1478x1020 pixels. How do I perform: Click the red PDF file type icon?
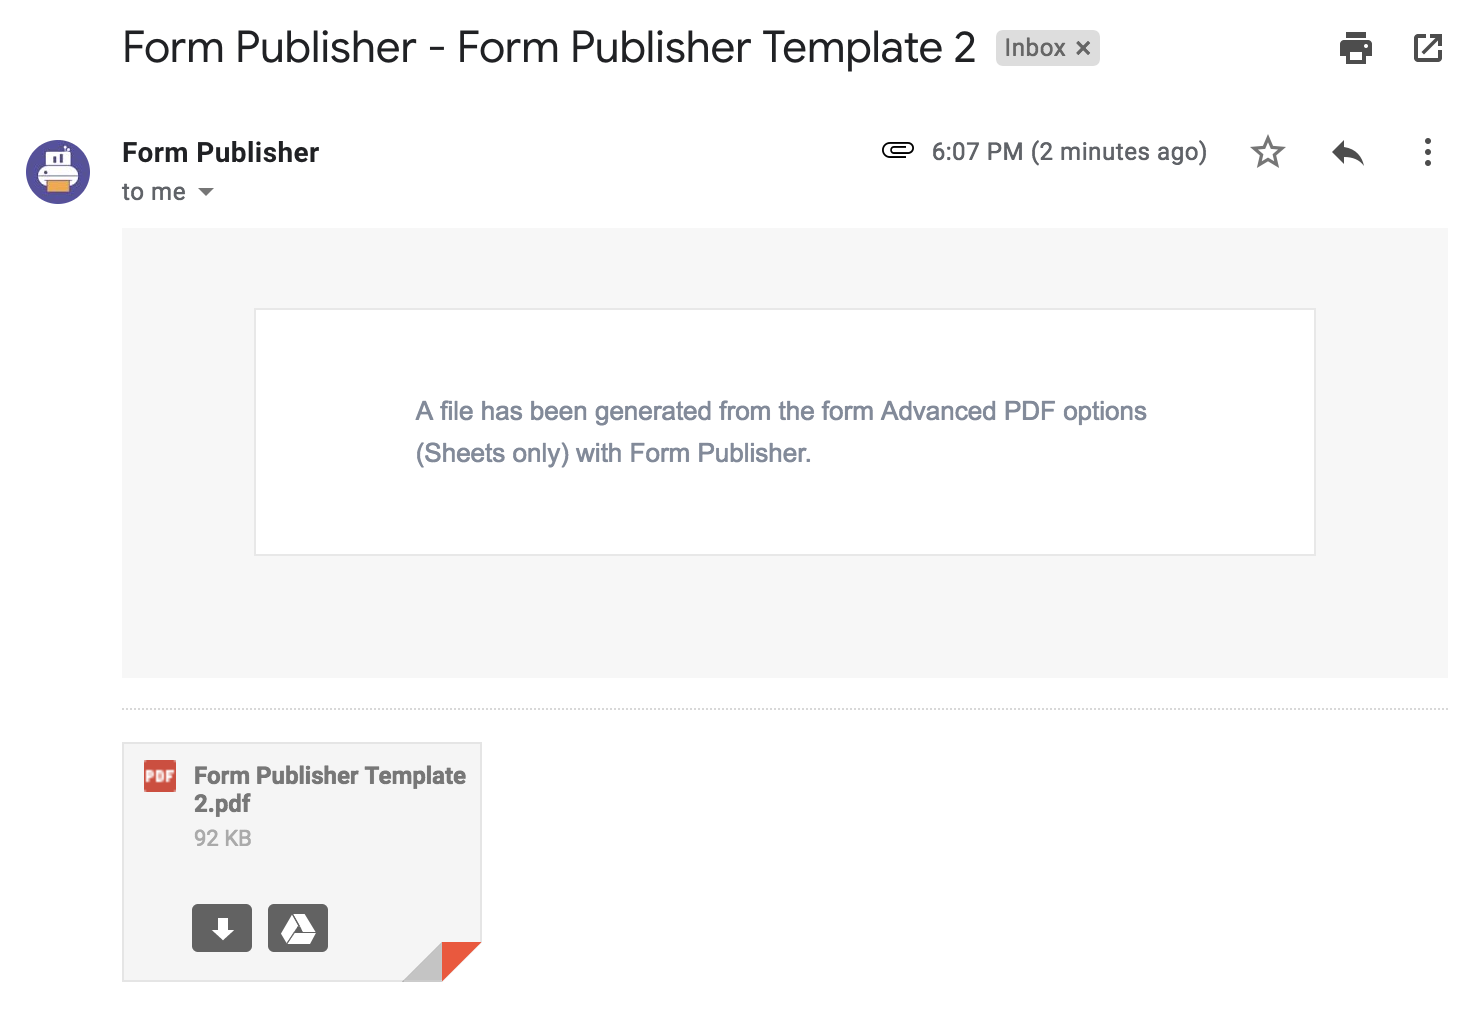160,776
